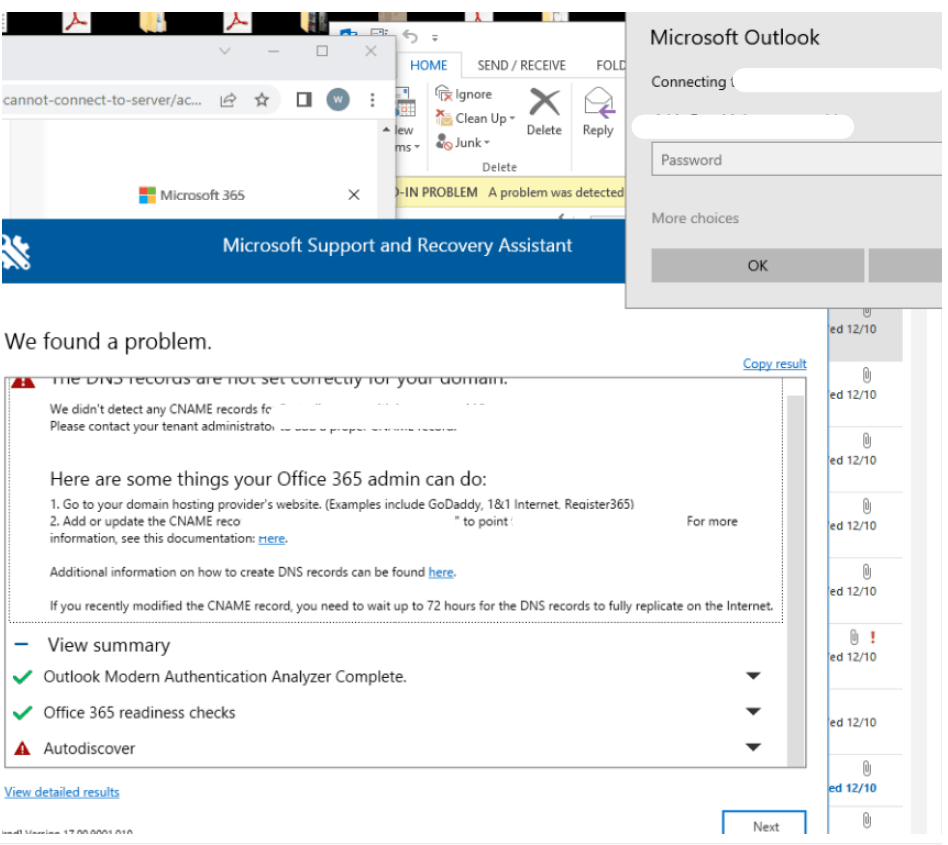Collapse the View summary section

coord(22,644)
